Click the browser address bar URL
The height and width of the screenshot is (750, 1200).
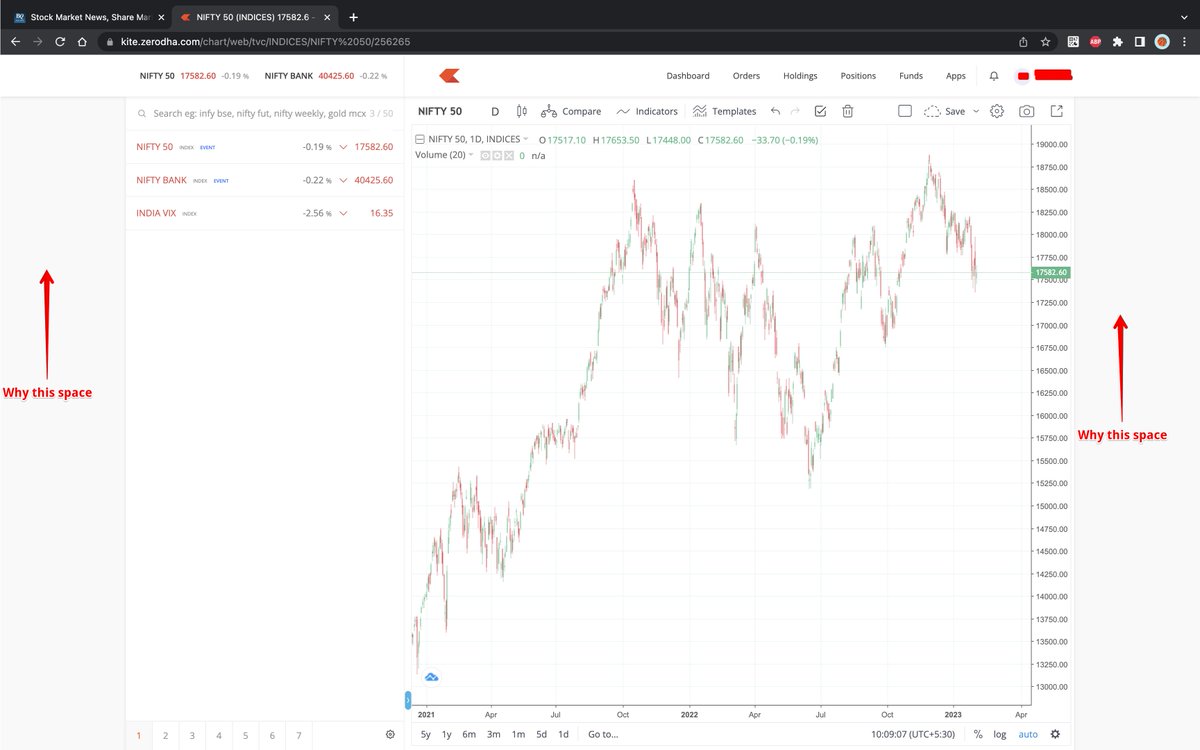(265, 42)
